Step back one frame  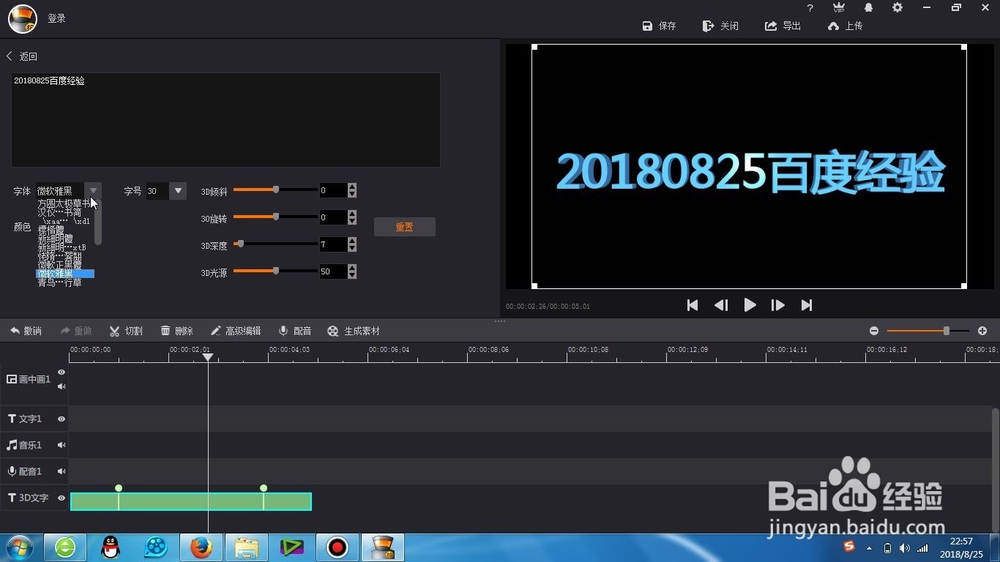click(x=721, y=306)
